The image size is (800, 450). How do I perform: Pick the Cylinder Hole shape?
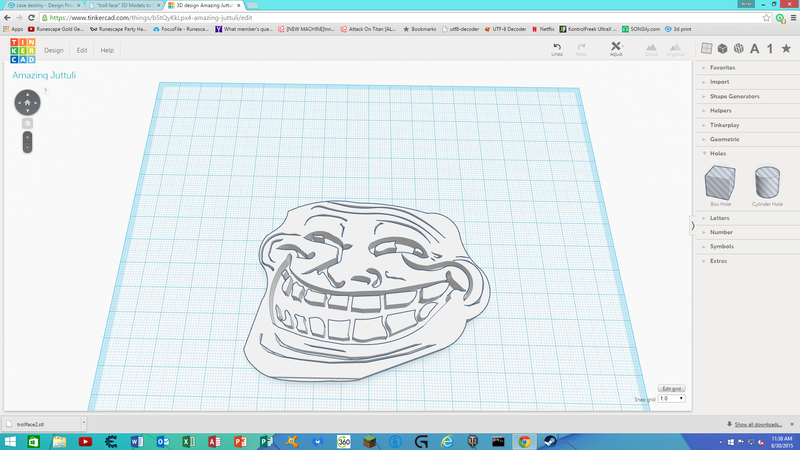(767, 186)
